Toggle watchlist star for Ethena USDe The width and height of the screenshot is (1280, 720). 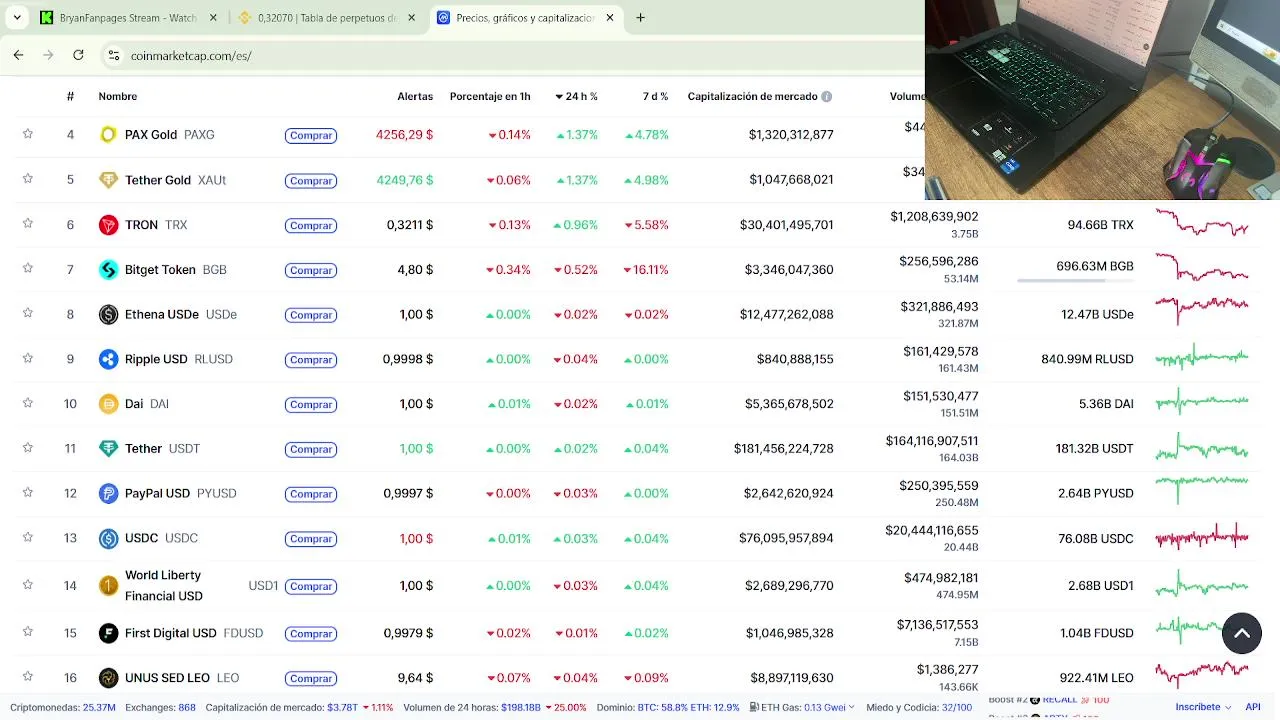[28, 313]
